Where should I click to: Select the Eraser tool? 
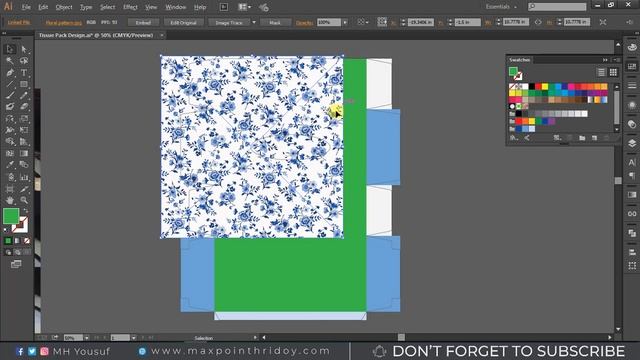point(24,107)
